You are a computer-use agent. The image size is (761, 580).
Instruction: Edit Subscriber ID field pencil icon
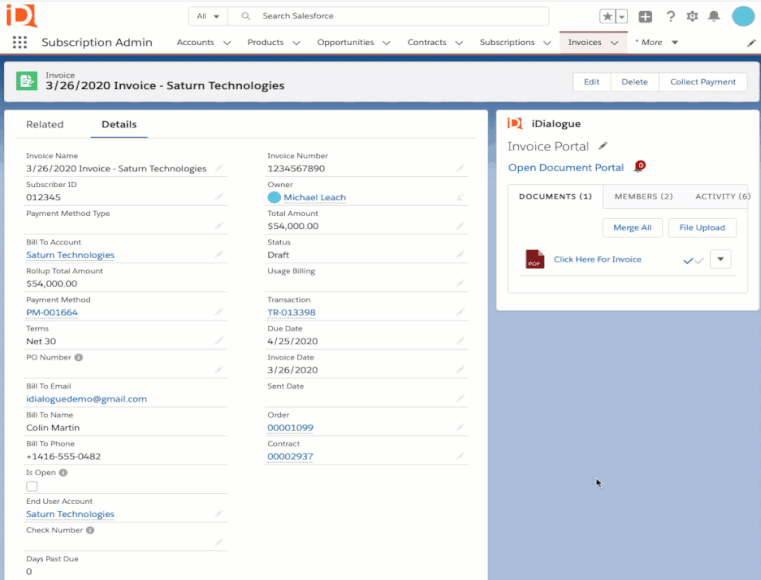[219, 197]
